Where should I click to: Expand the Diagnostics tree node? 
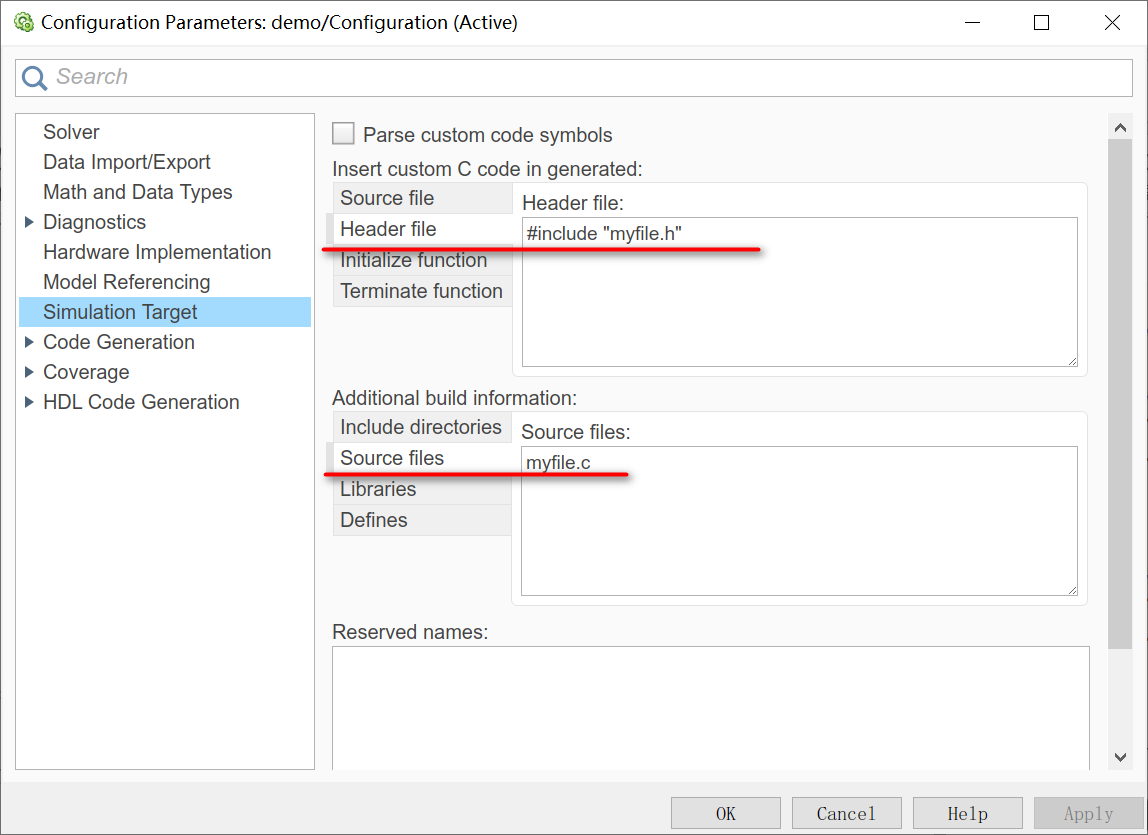pyautogui.click(x=29, y=222)
